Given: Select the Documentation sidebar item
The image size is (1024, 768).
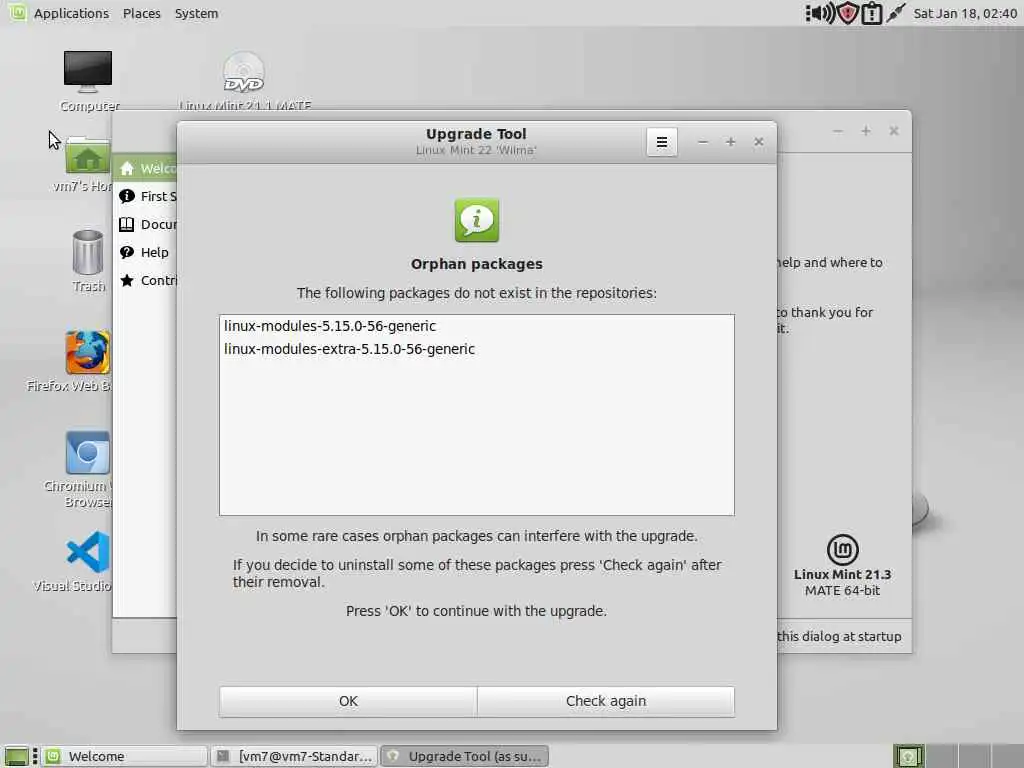Looking at the screenshot, I should click(145, 224).
